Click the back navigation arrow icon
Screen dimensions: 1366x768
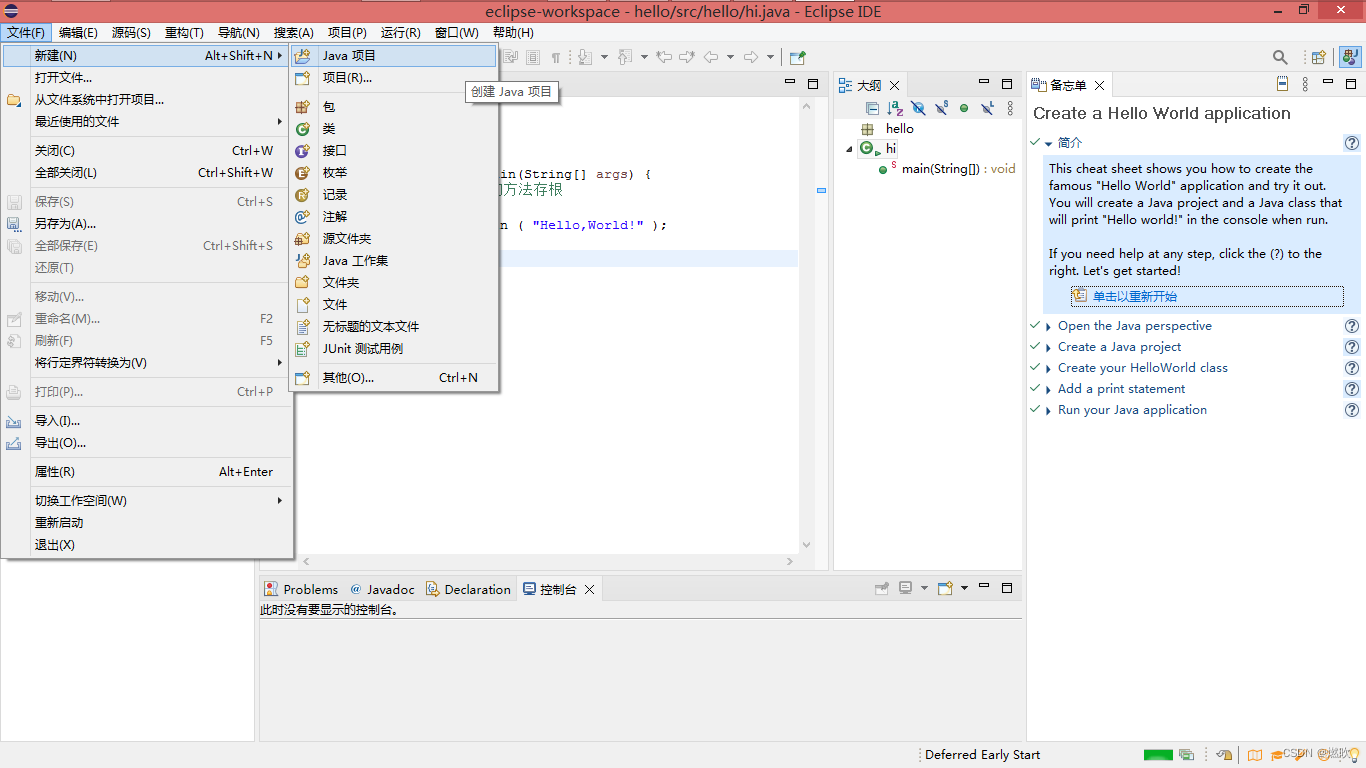click(x=711, y=58)
